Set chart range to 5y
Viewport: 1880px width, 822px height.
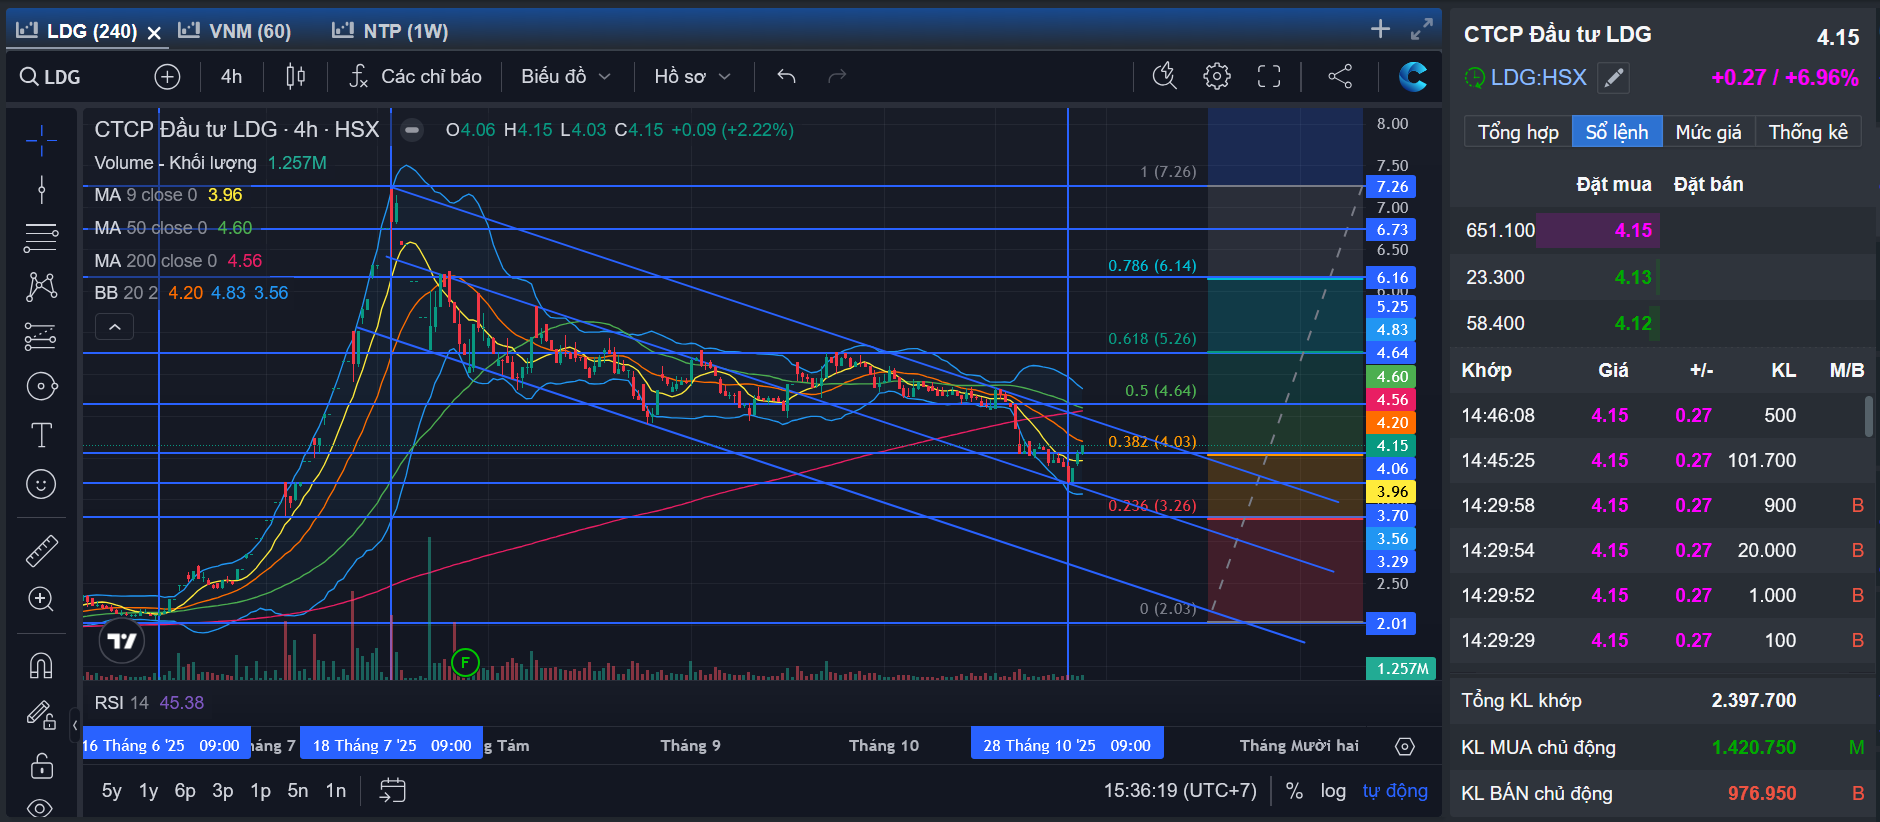[112, 791]
